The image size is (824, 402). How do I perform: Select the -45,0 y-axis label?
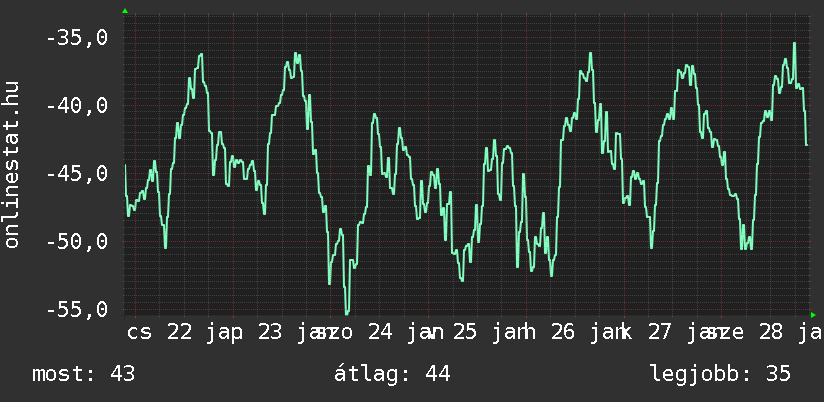pos(78,174)
